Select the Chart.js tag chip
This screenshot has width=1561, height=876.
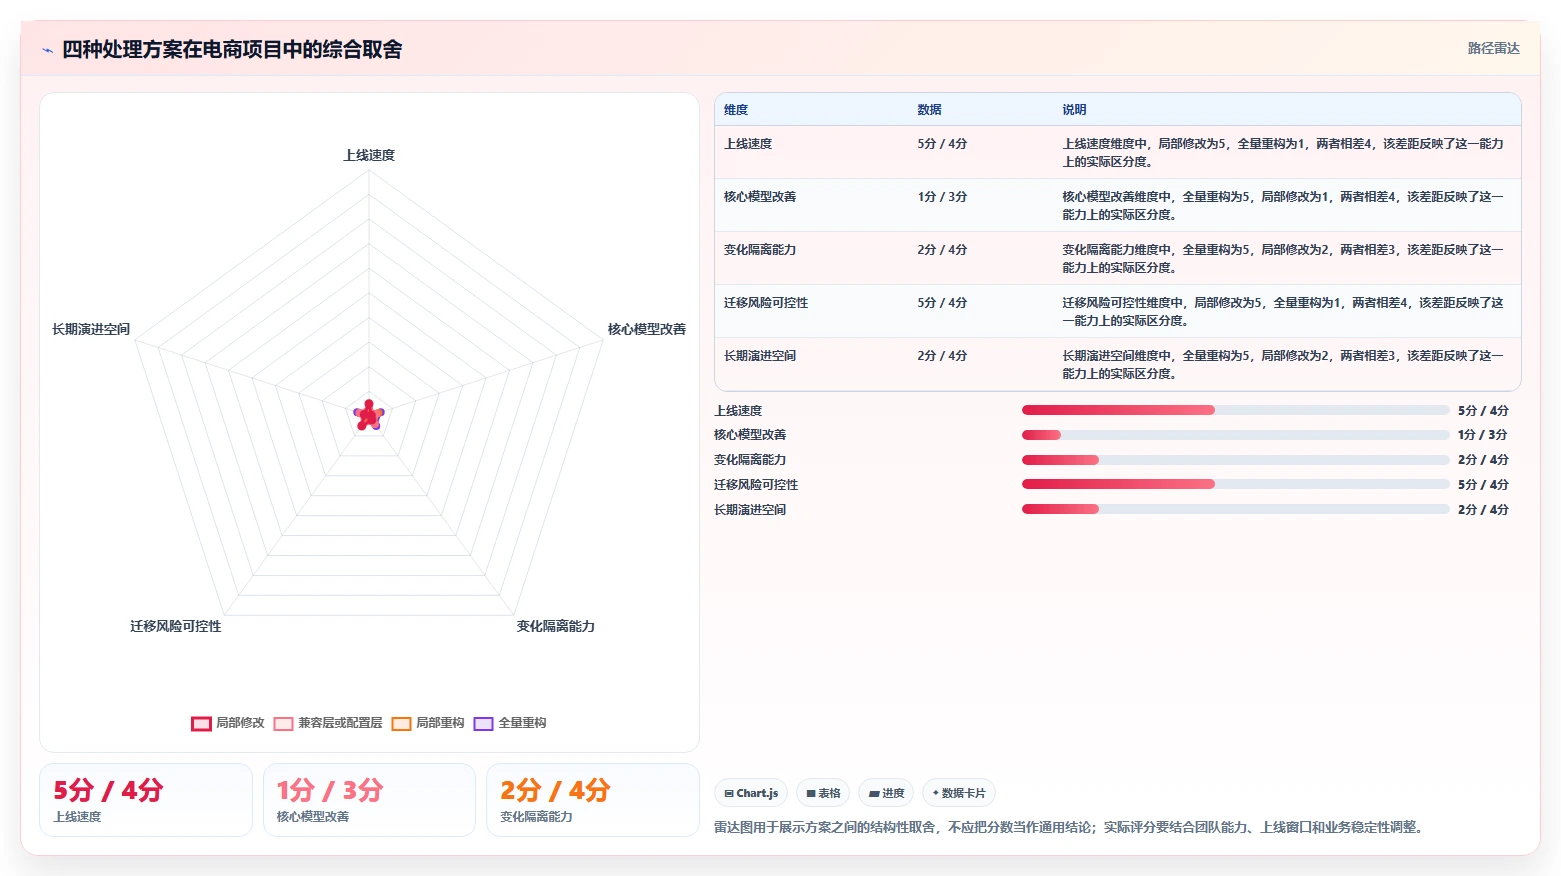(x=751, y=793)
